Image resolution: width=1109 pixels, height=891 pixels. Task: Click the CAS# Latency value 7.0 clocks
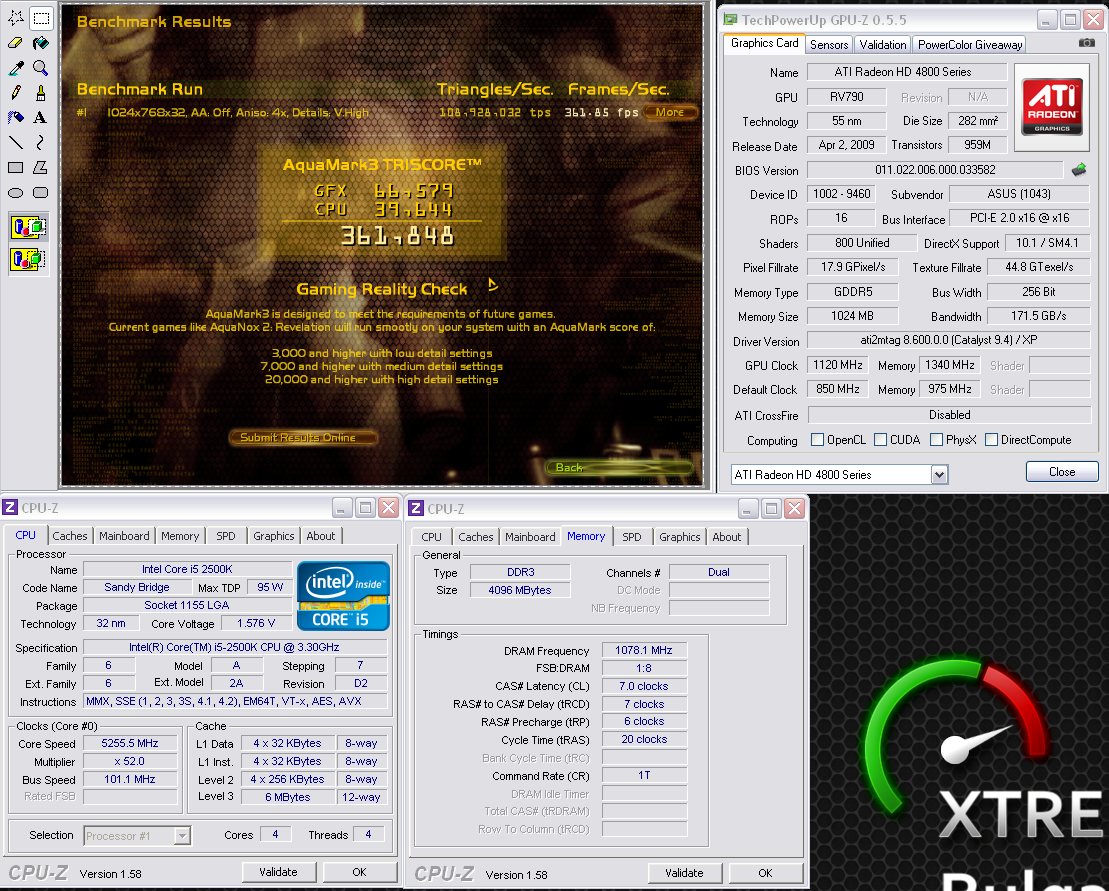(644, 686)
